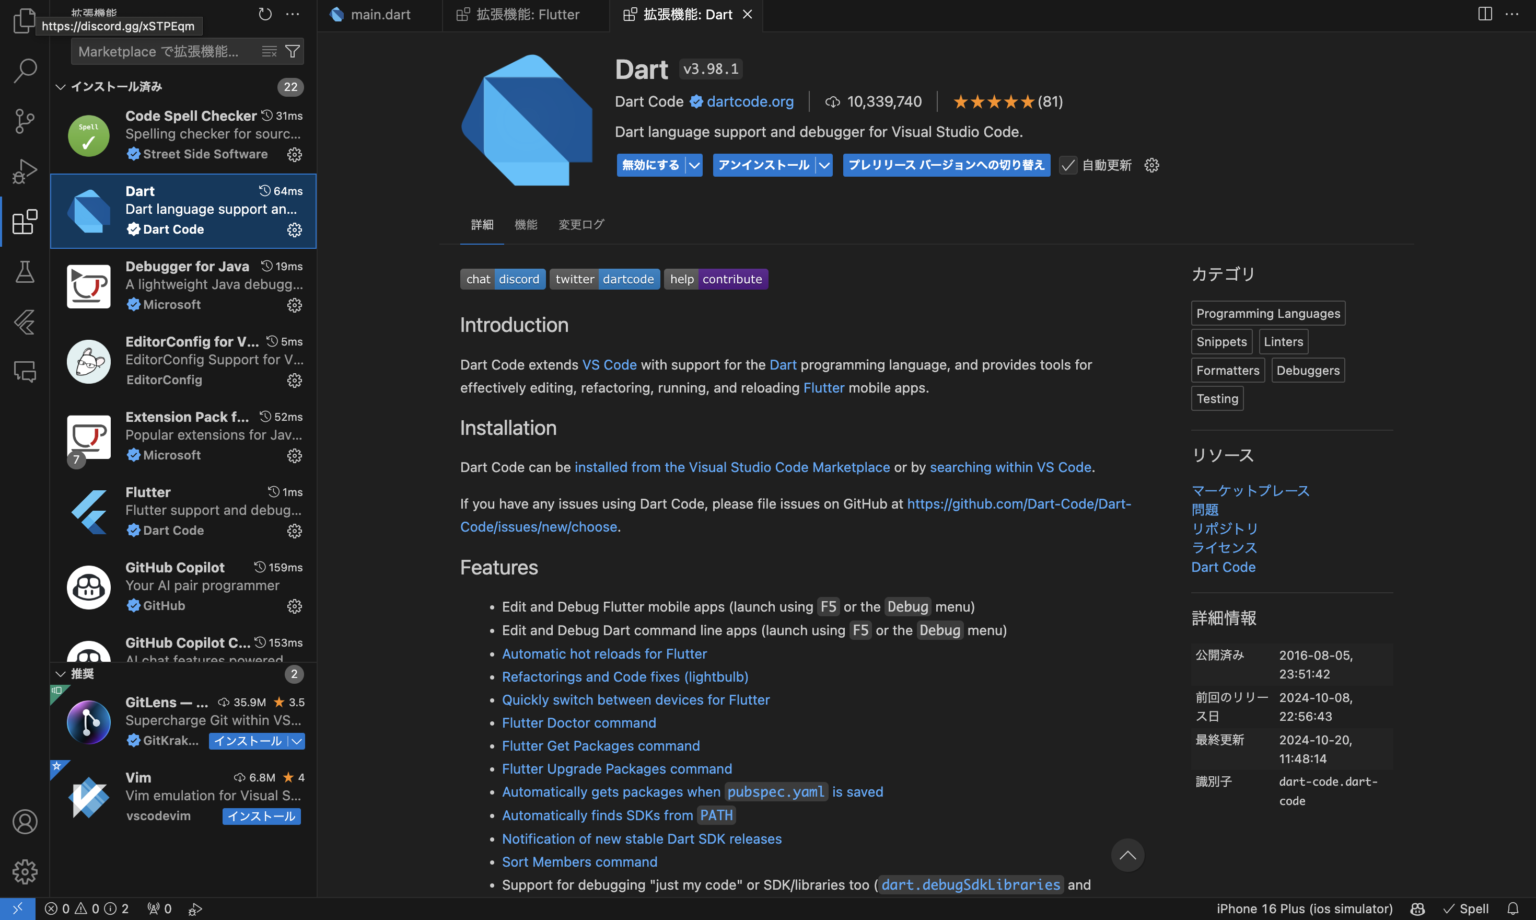The height and width of the screenshot is (920, 1536).
Task: Open the Accounts icon near the bottom
Action: pyautogui.click(x=24, y=821)
